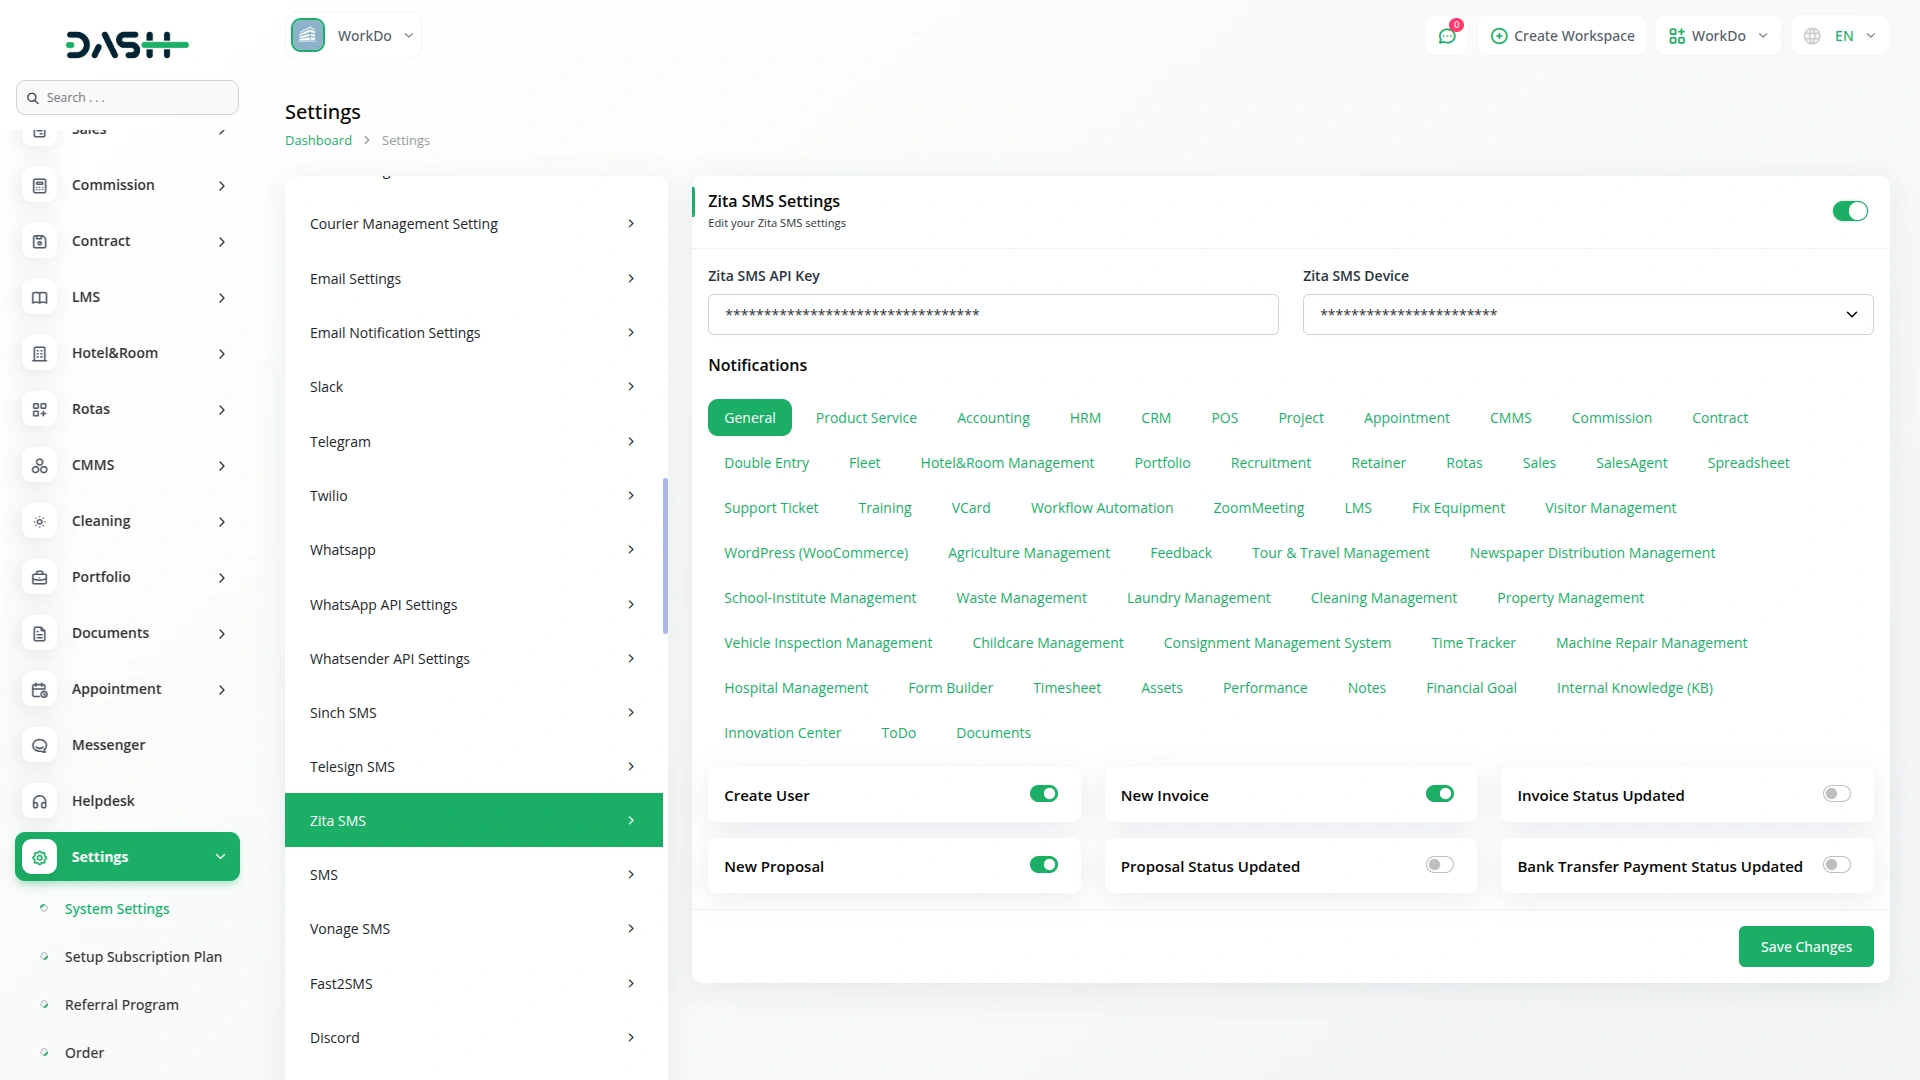Viewport: 1920px width, 1080px height.
Task: Click the Messenger sidebar icon
Action: click(40, 746)
